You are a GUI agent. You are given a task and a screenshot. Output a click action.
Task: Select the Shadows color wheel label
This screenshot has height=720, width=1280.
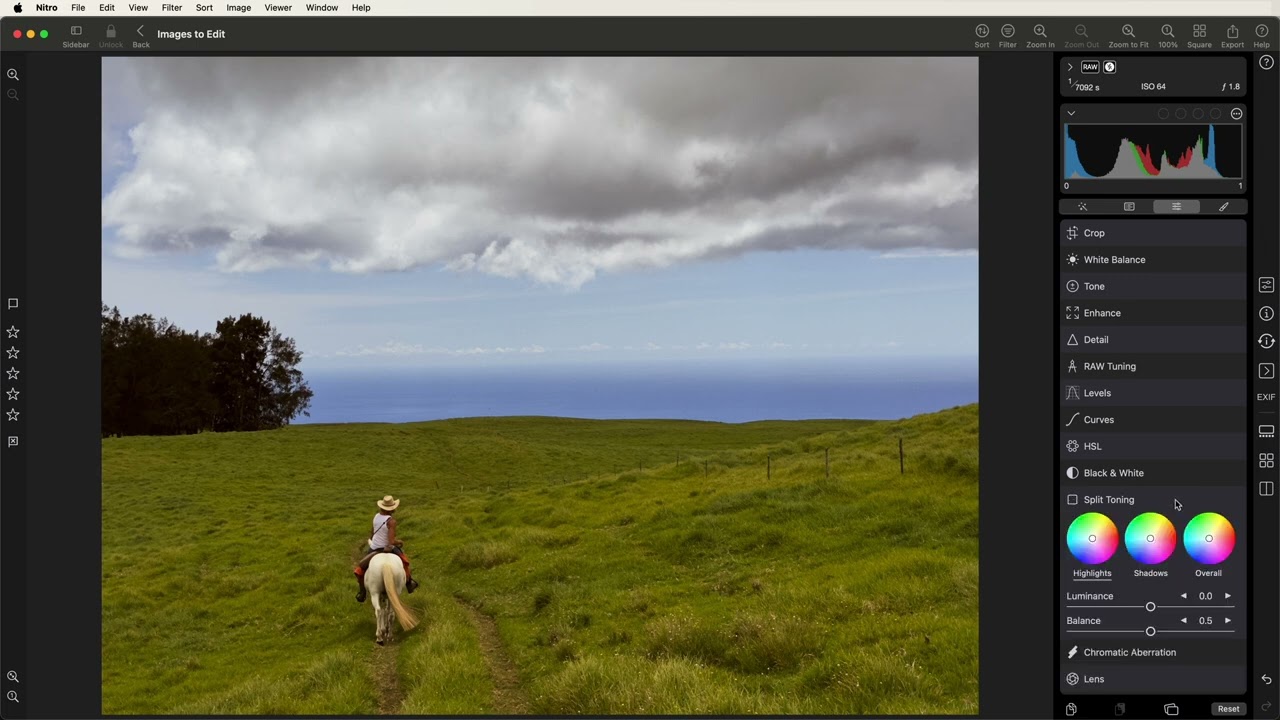click(1150, 573)
